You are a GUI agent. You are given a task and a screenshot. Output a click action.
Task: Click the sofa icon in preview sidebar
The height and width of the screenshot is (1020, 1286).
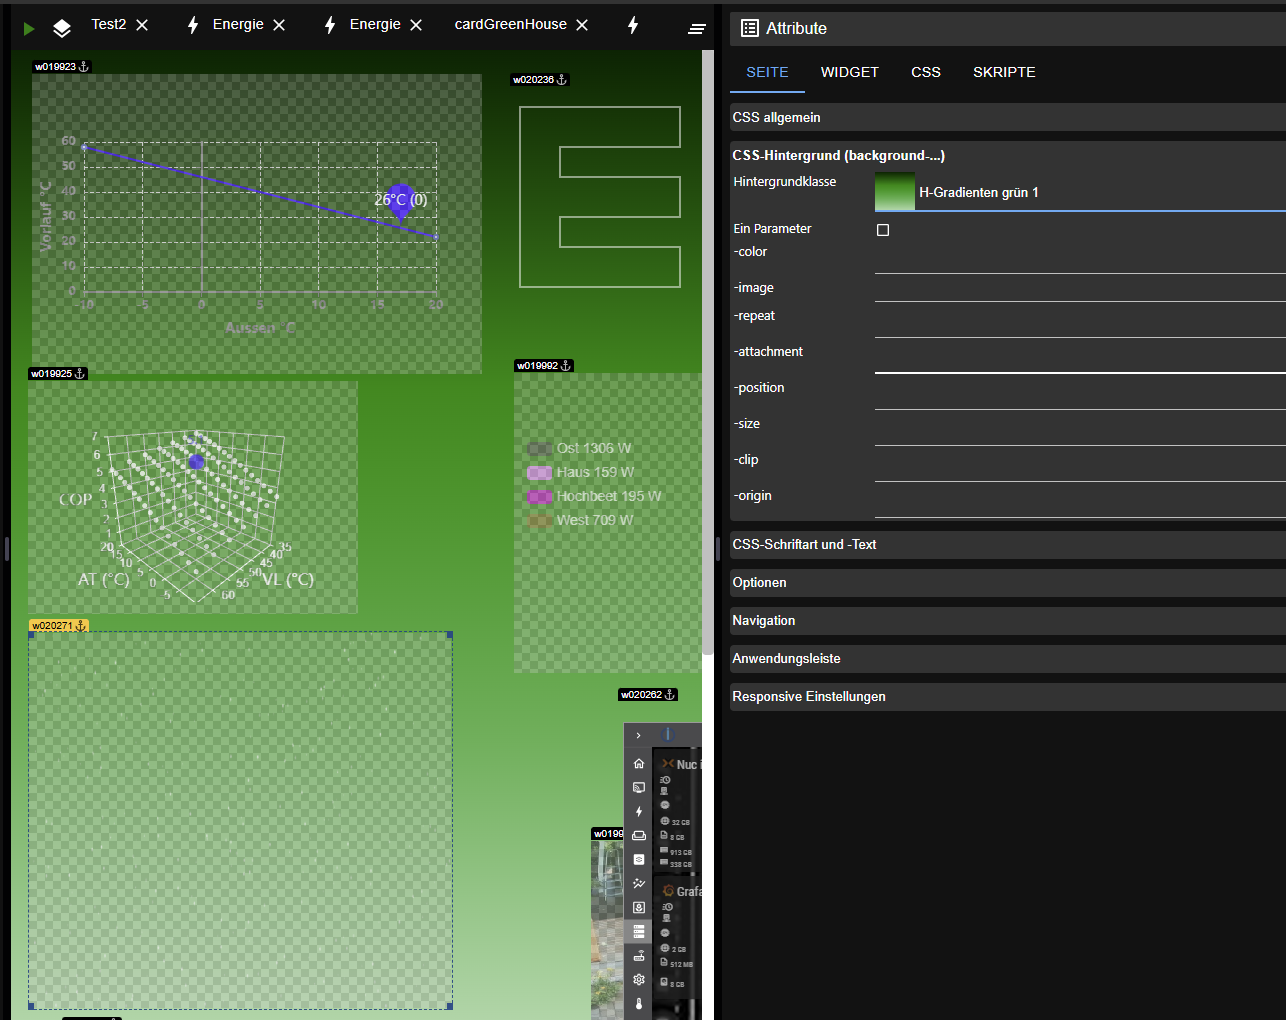click(x=639, y=835)
